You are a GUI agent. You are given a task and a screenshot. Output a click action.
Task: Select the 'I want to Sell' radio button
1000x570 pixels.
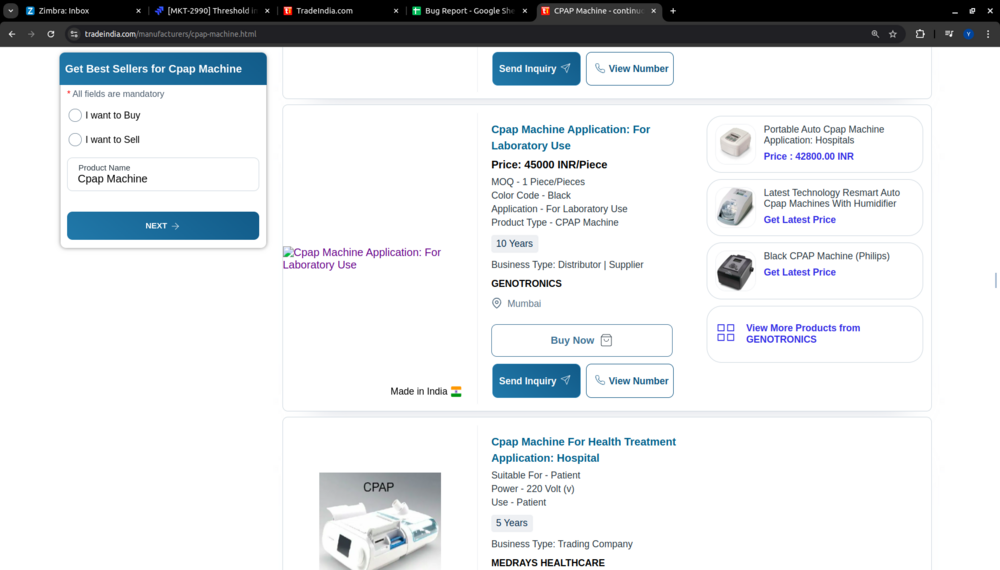pyautogui.click(x=75, y=140)
